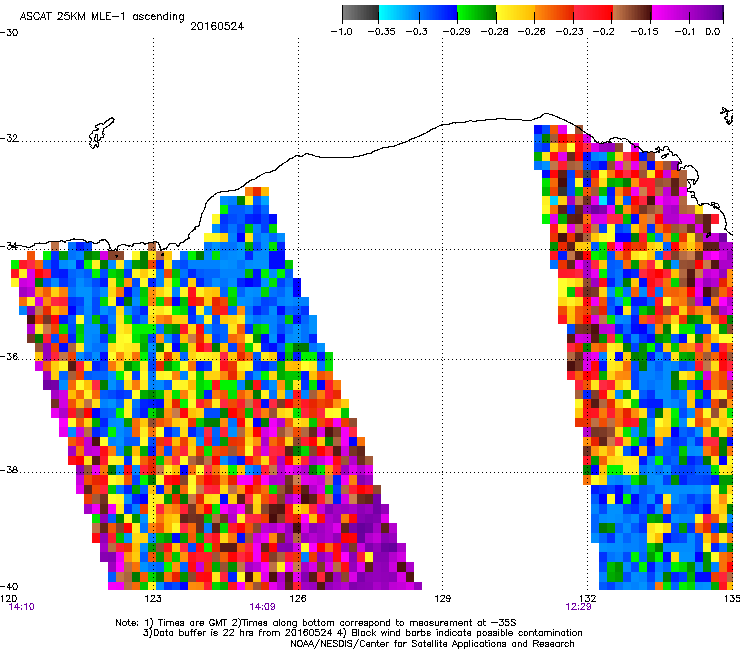Click the 120 longitude axis label
The width and height of the screenshot is (740, 650).
click(x=8, y=599)
